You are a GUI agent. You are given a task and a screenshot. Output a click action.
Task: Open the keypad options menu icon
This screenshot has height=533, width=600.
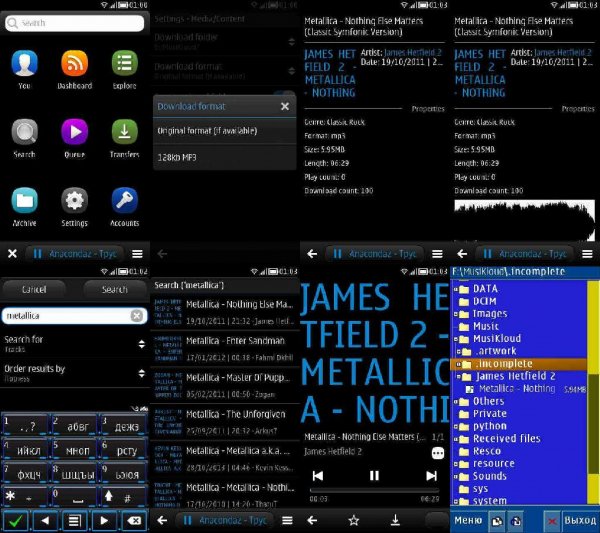(x=74, y=521)
